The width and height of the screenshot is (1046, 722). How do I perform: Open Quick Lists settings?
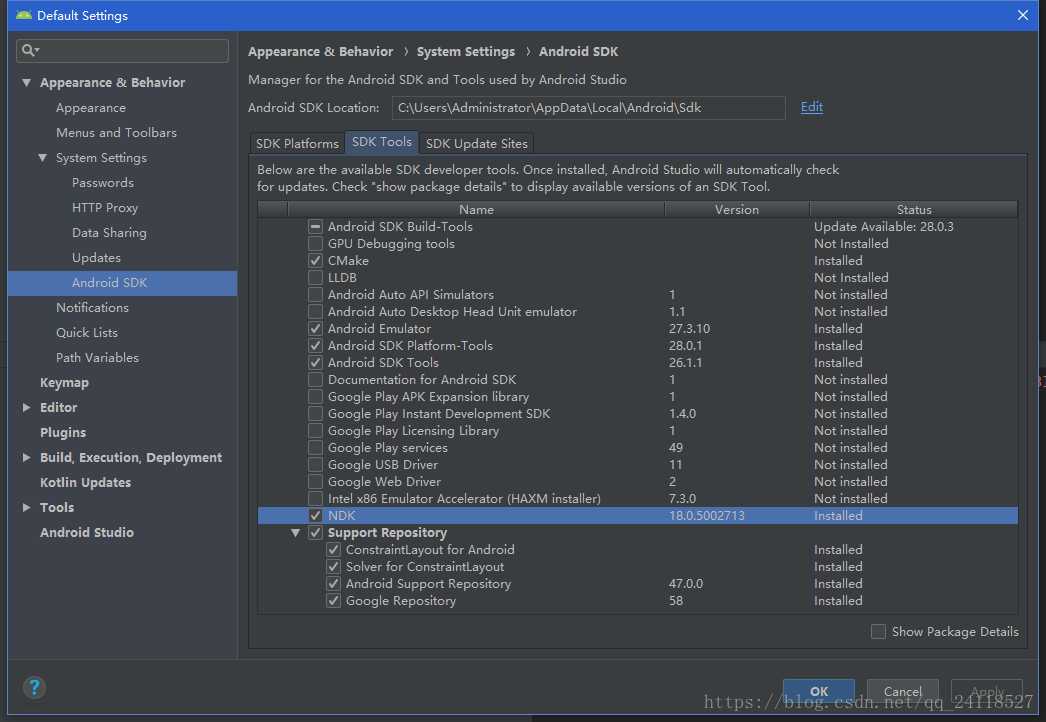pyautogui.click(x=87, y=333)
